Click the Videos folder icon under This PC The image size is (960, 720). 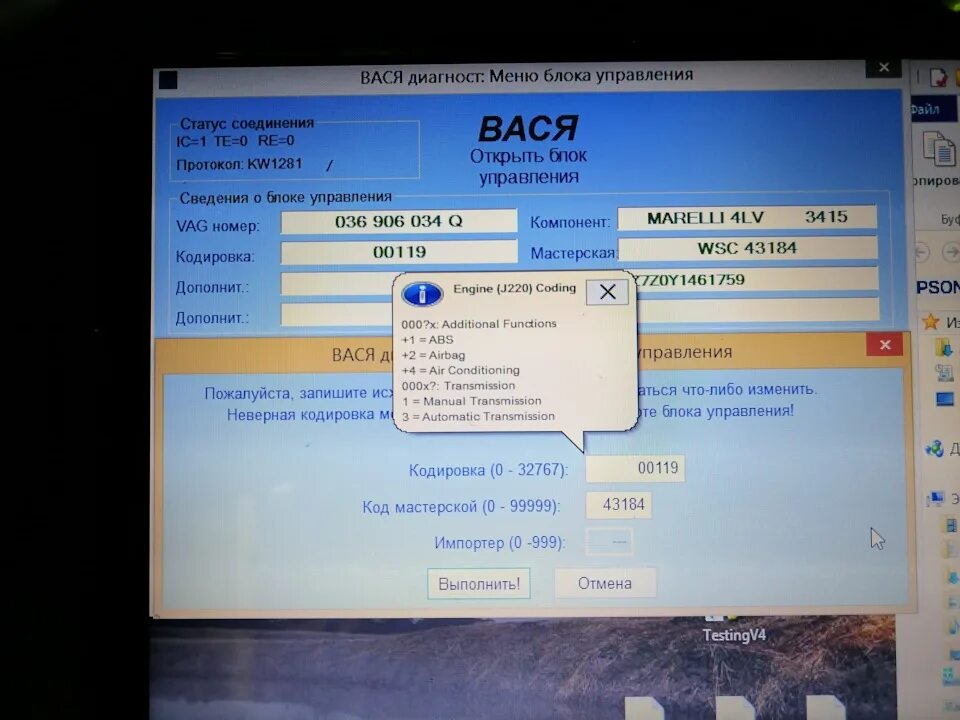pos(950,525)
